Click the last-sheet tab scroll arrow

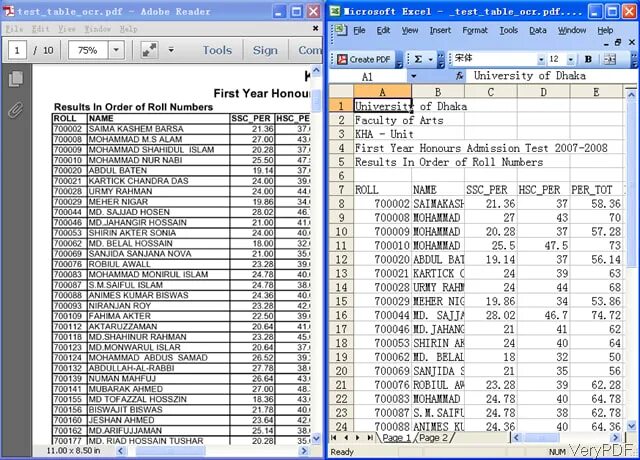coord(370,438)
